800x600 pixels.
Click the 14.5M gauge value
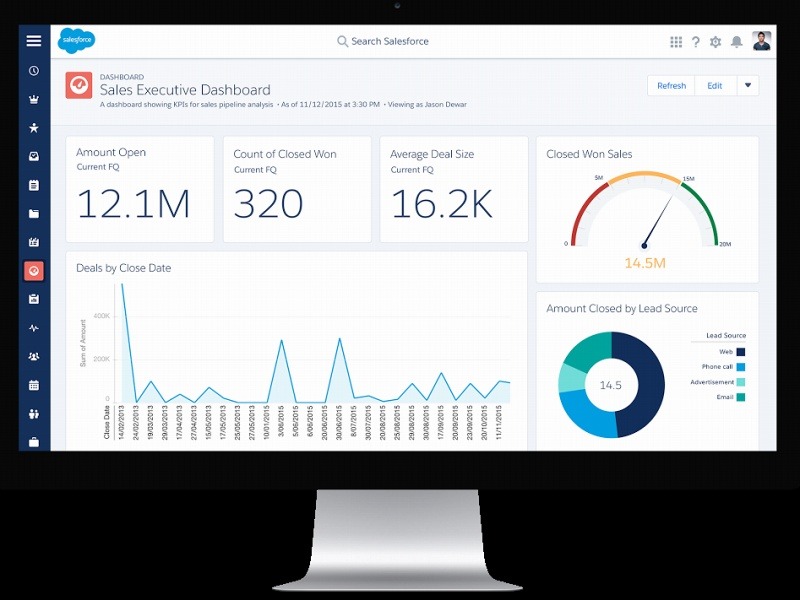(x=645, y=263)
